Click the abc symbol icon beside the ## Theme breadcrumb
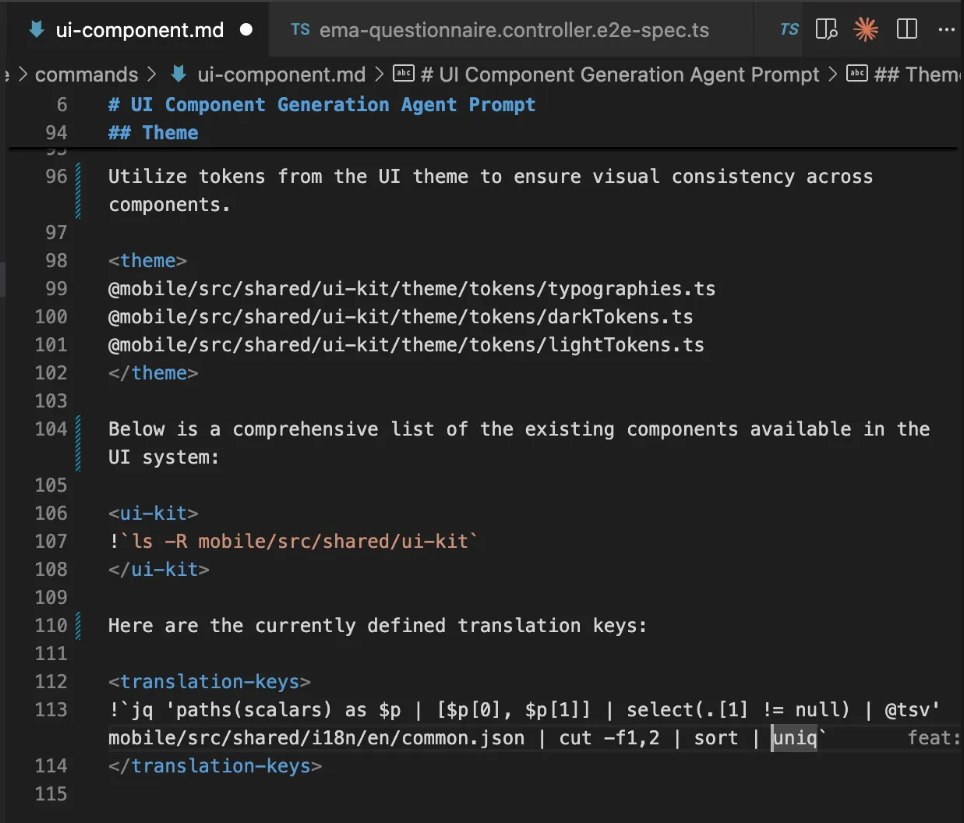This screenshot has height=823, width=964. point(857,75)
